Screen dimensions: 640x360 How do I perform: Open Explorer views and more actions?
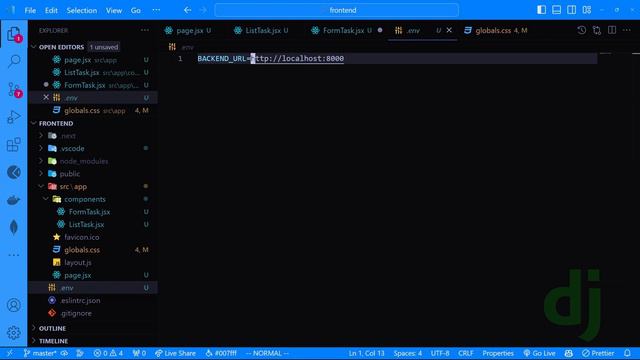tap(144, 30)
